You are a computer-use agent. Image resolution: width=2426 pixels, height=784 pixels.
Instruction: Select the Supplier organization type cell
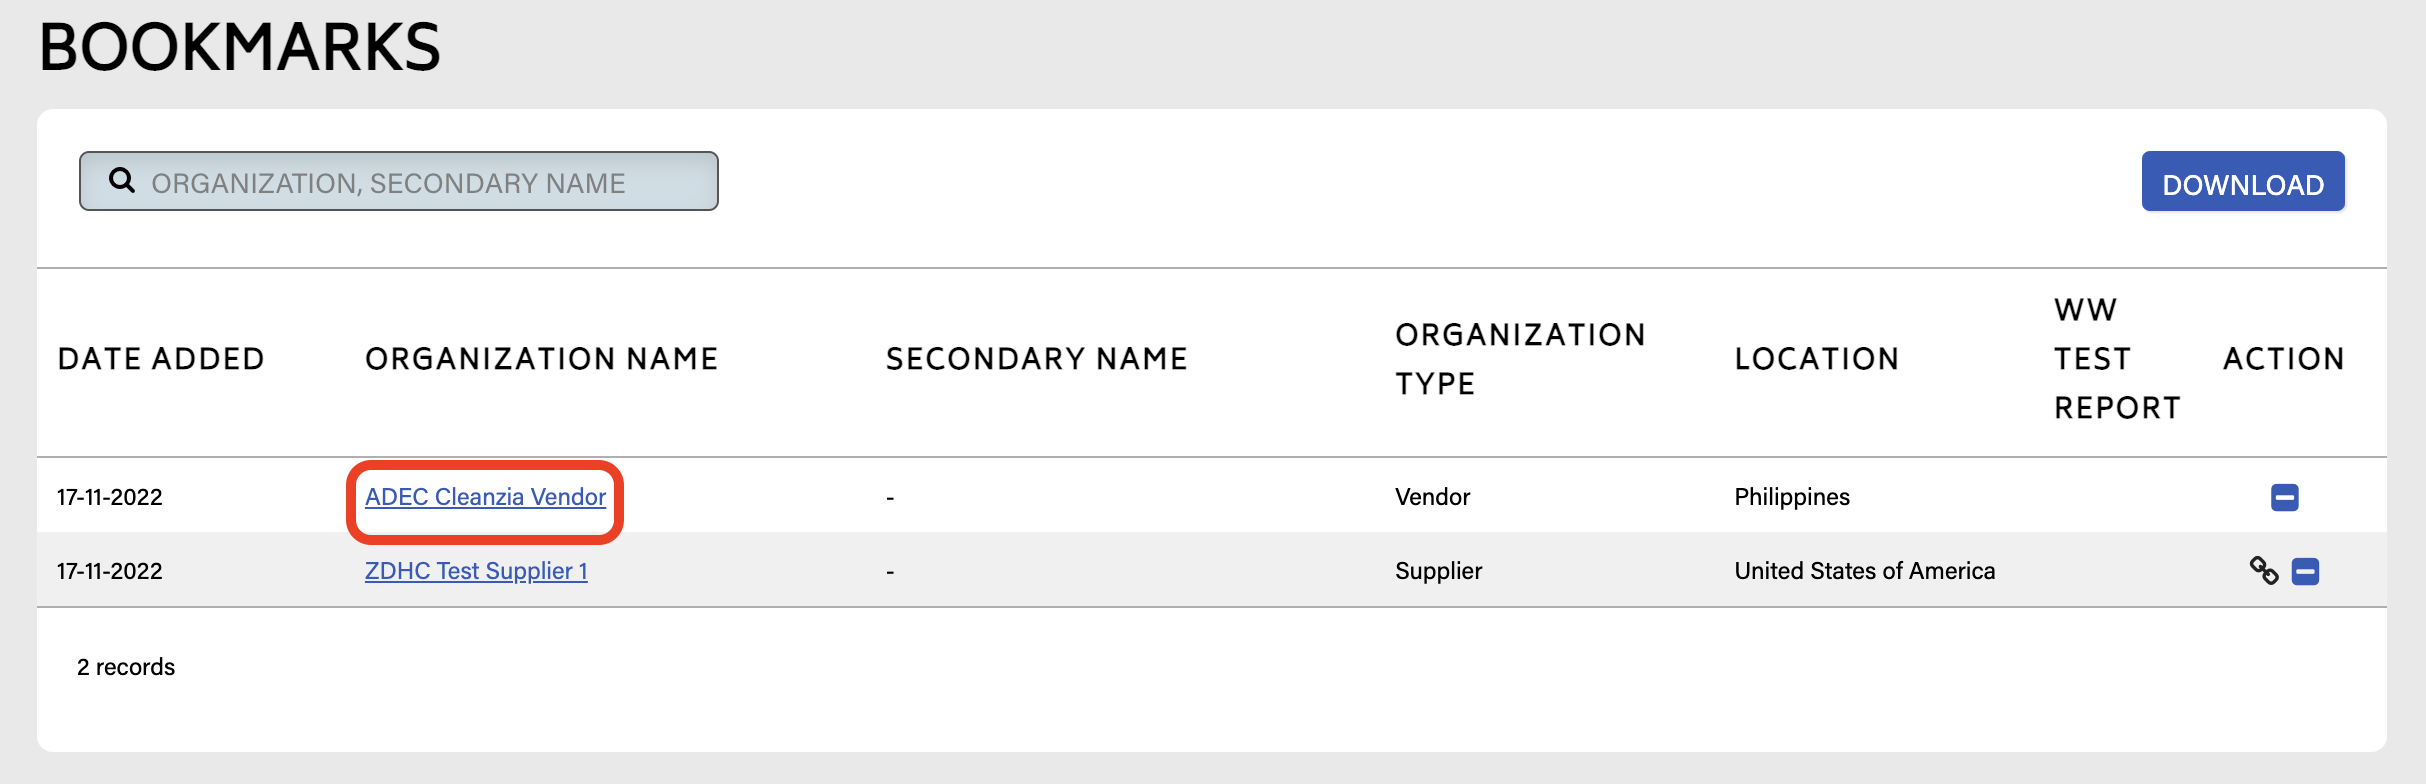tap(1438, 571)
